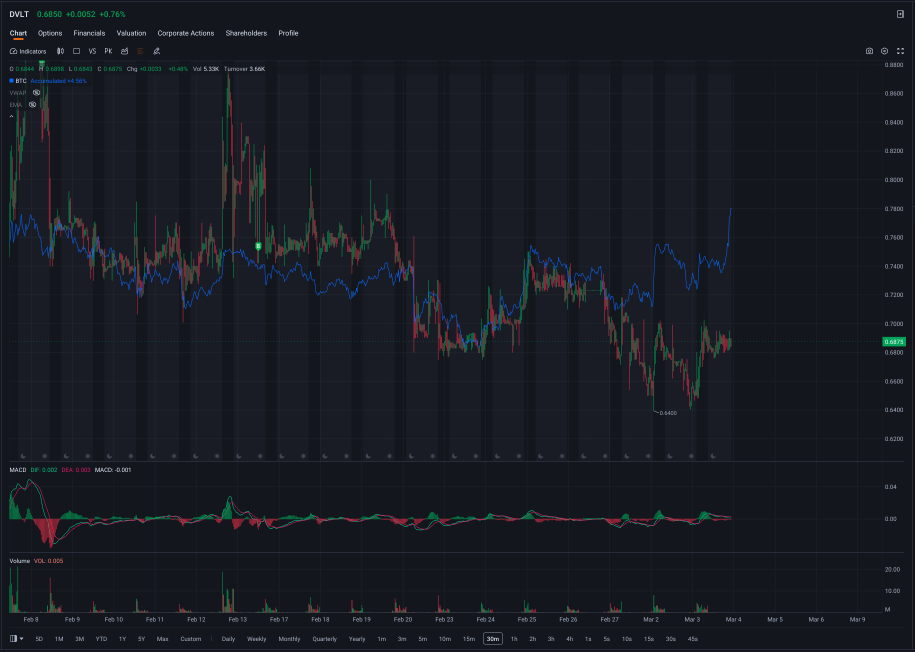Switch to the Chart tab

coord(18,33)
